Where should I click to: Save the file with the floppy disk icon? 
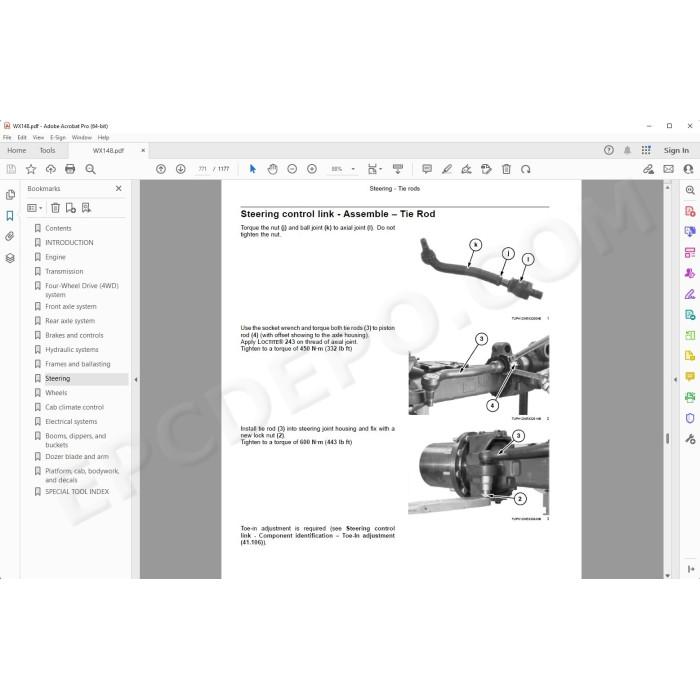[11, 169]
